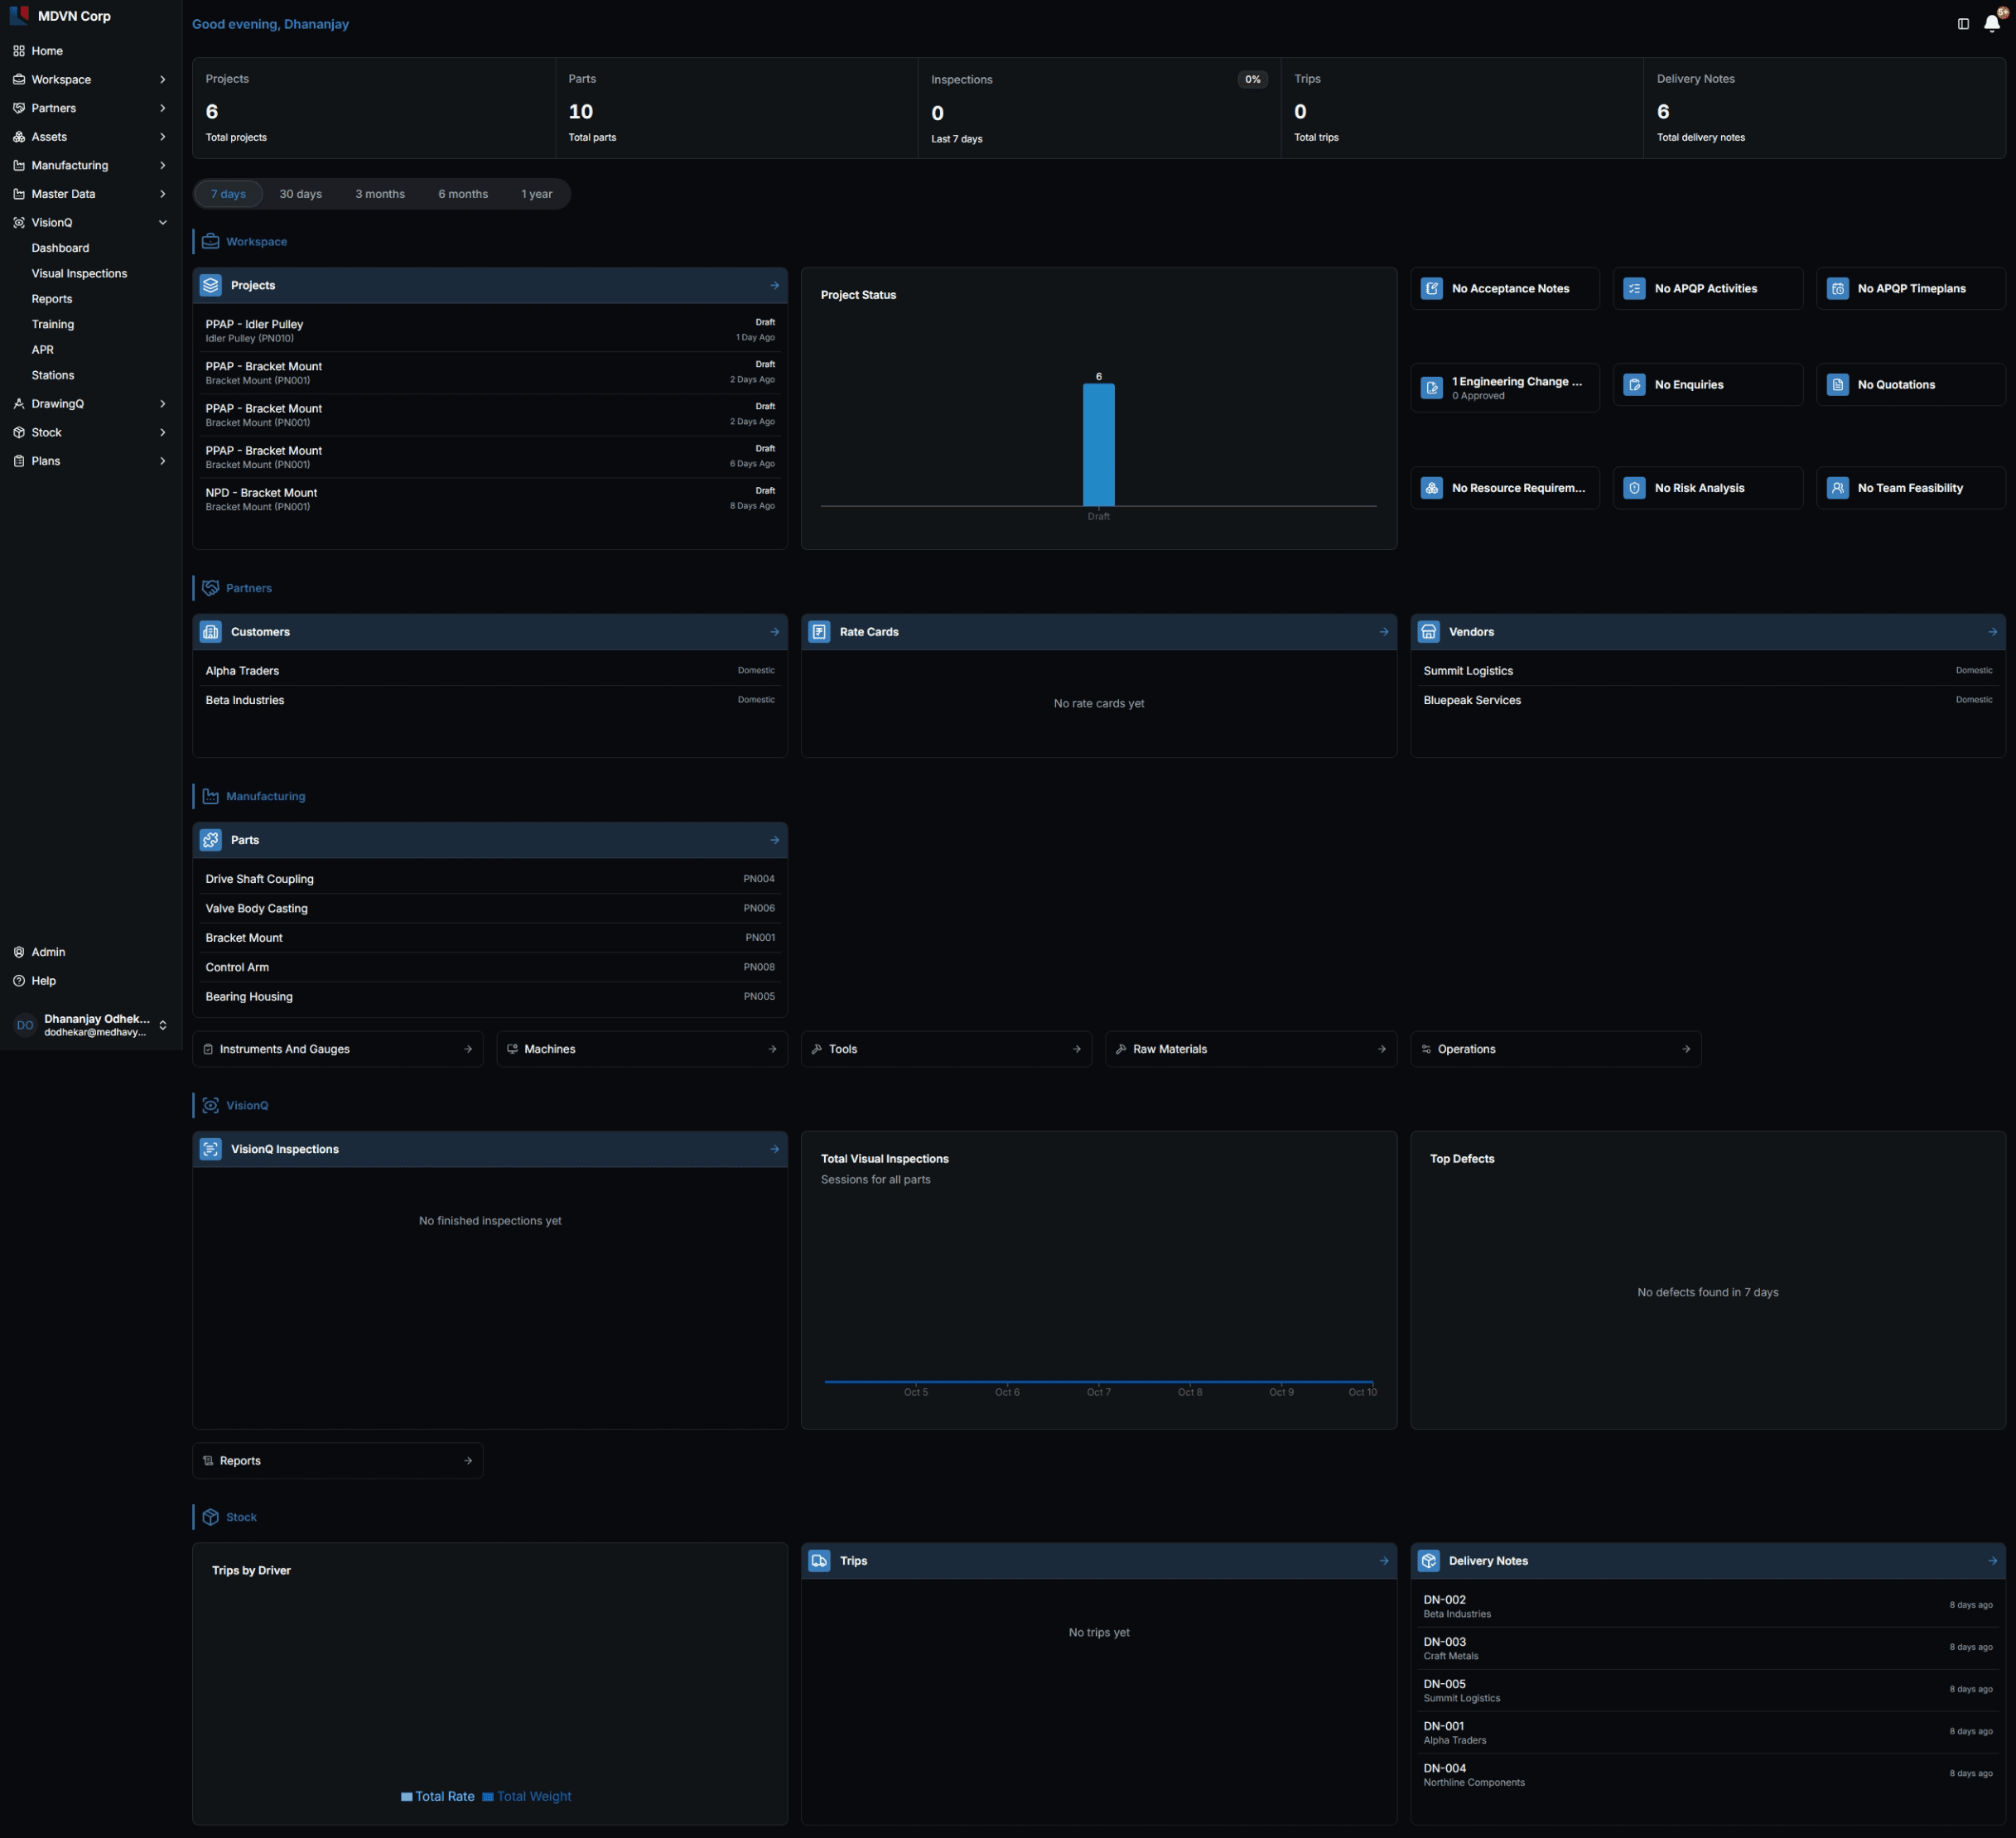Click the Projects card layers icon

pyautogui.click(x=211, y=285)
